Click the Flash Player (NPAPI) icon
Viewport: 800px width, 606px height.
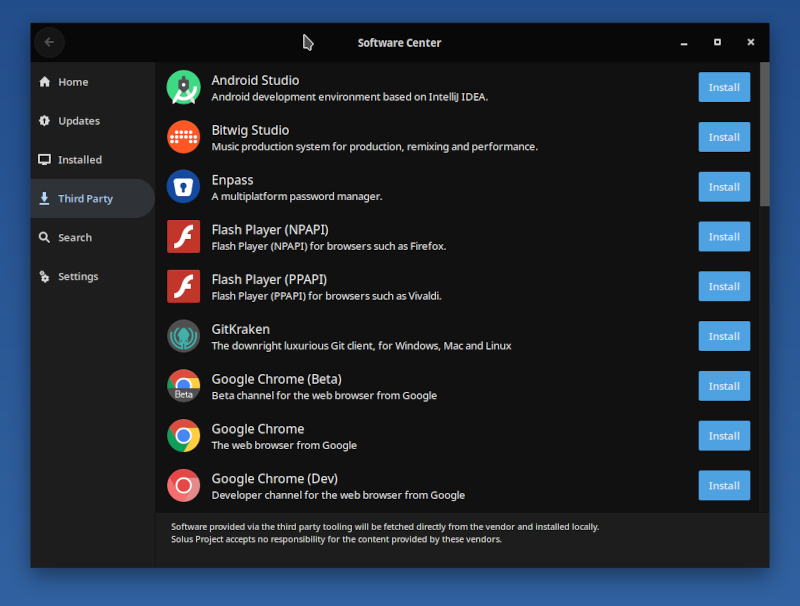183,237
